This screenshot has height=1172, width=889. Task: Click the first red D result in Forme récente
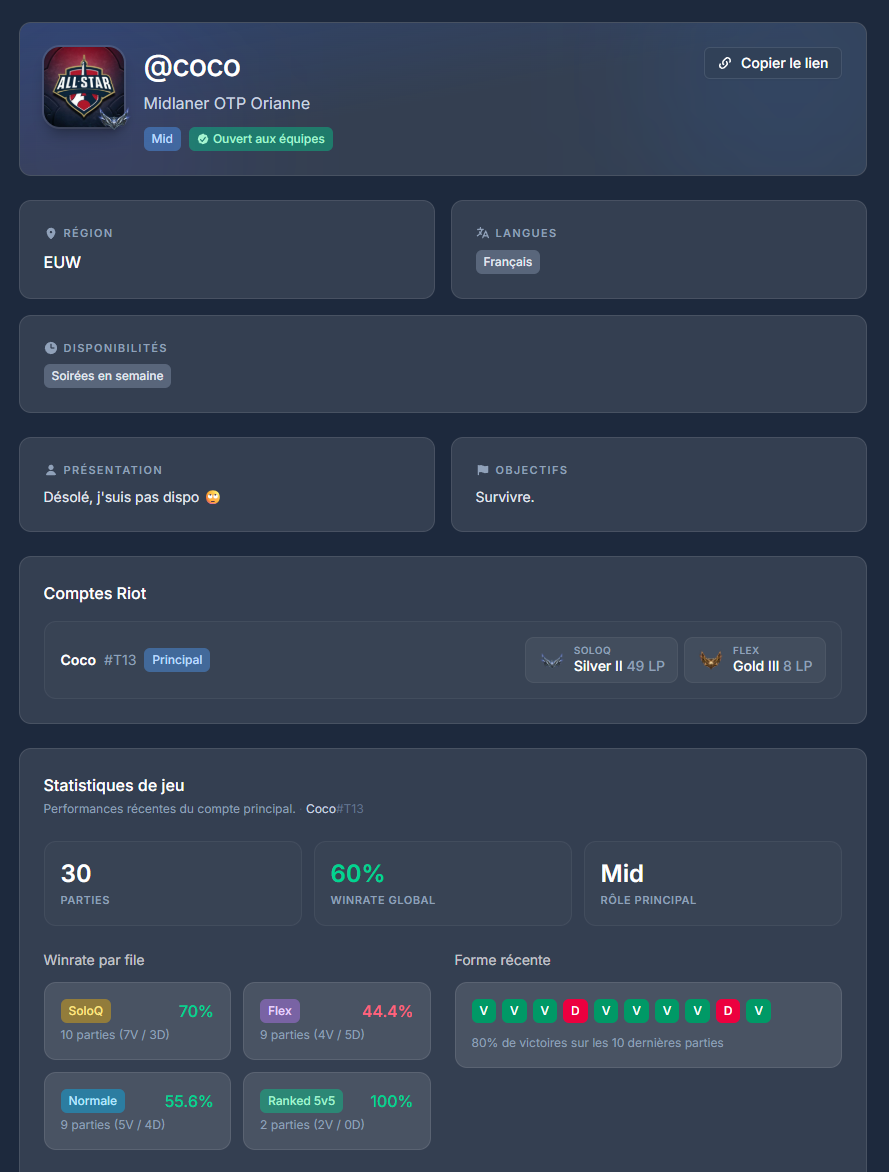575,1011
